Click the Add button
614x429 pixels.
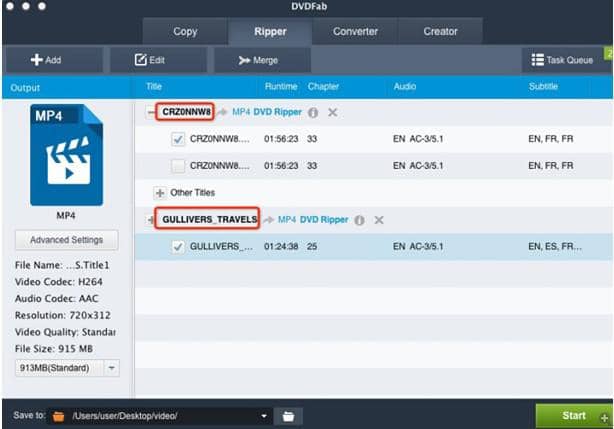54,60
